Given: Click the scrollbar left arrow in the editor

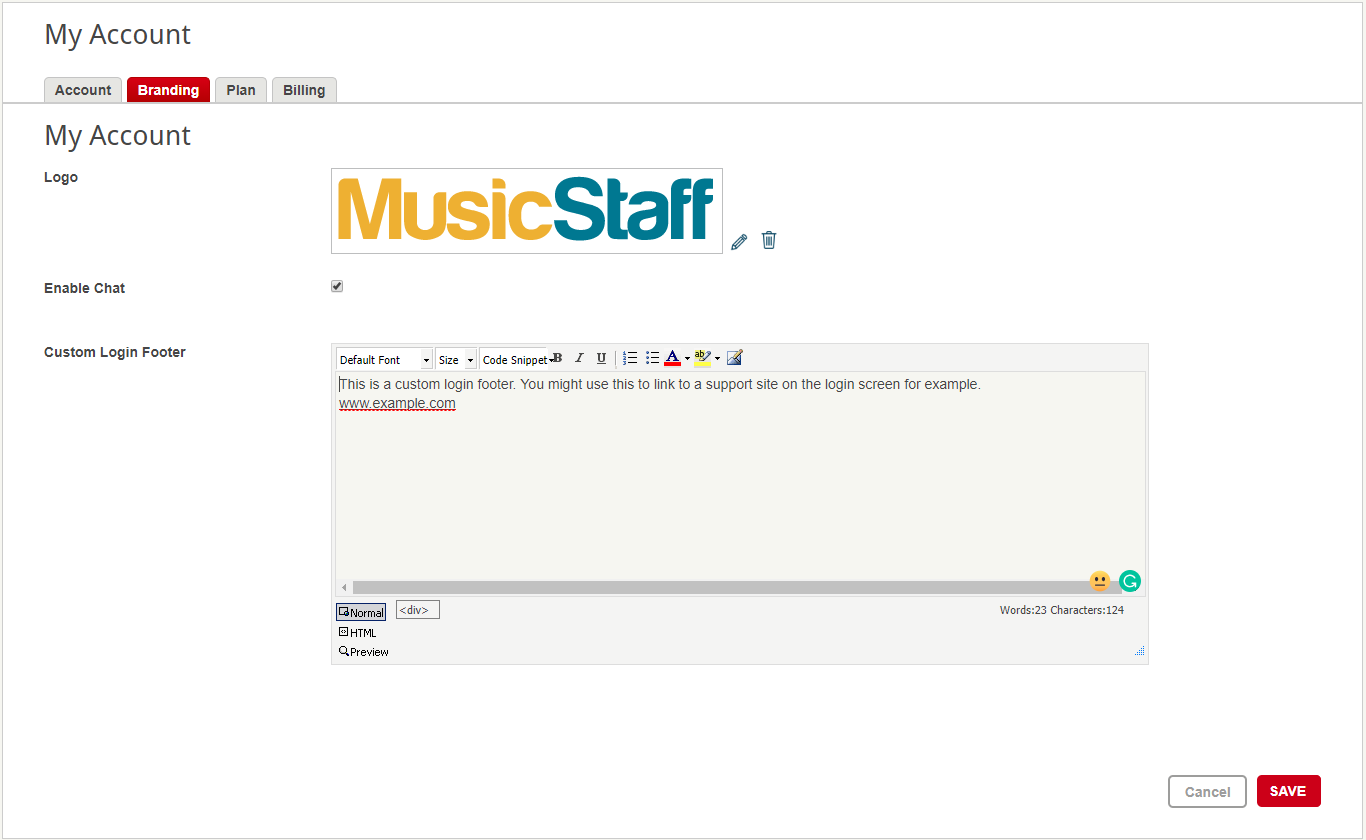Looking at the screenshot, I should [x=344, y=587].
